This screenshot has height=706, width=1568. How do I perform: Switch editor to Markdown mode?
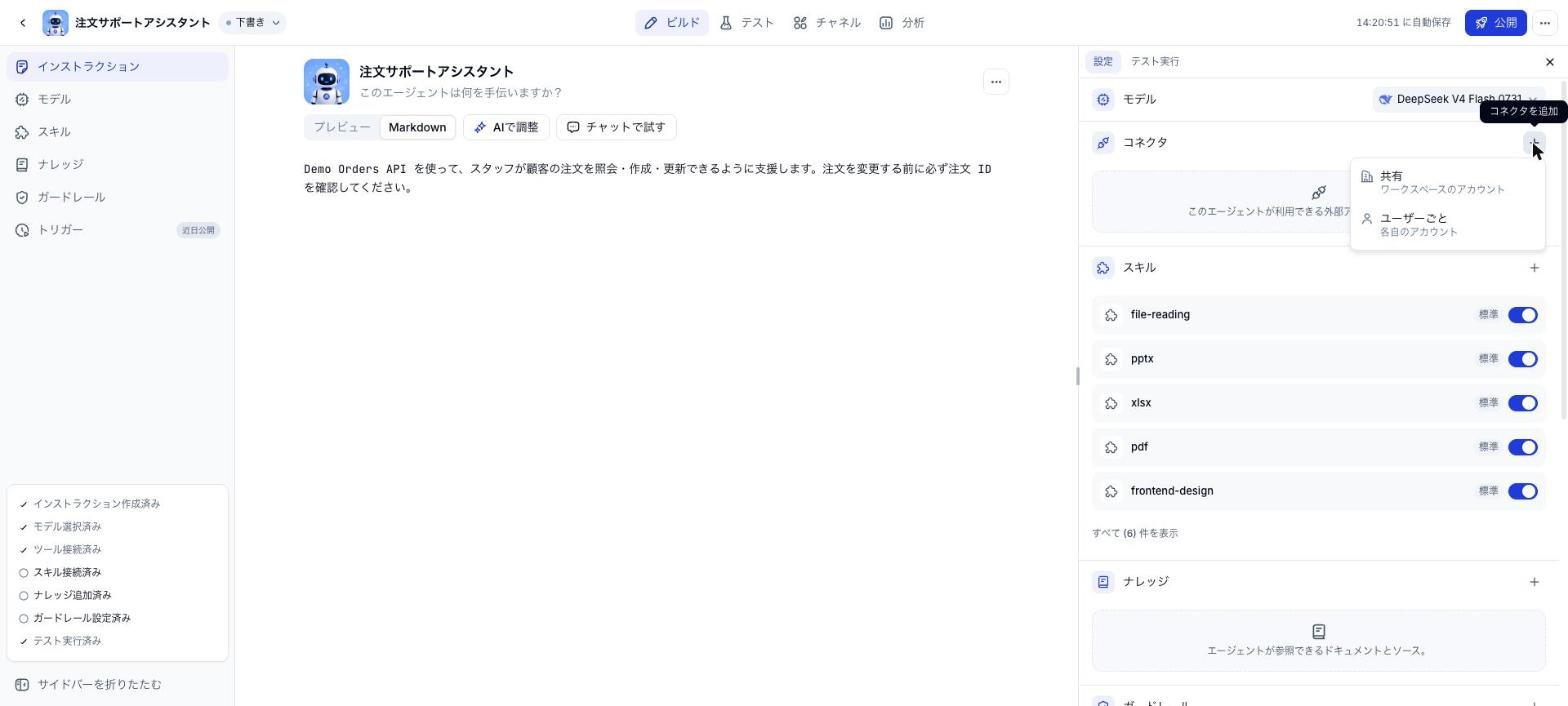[417, 127]
